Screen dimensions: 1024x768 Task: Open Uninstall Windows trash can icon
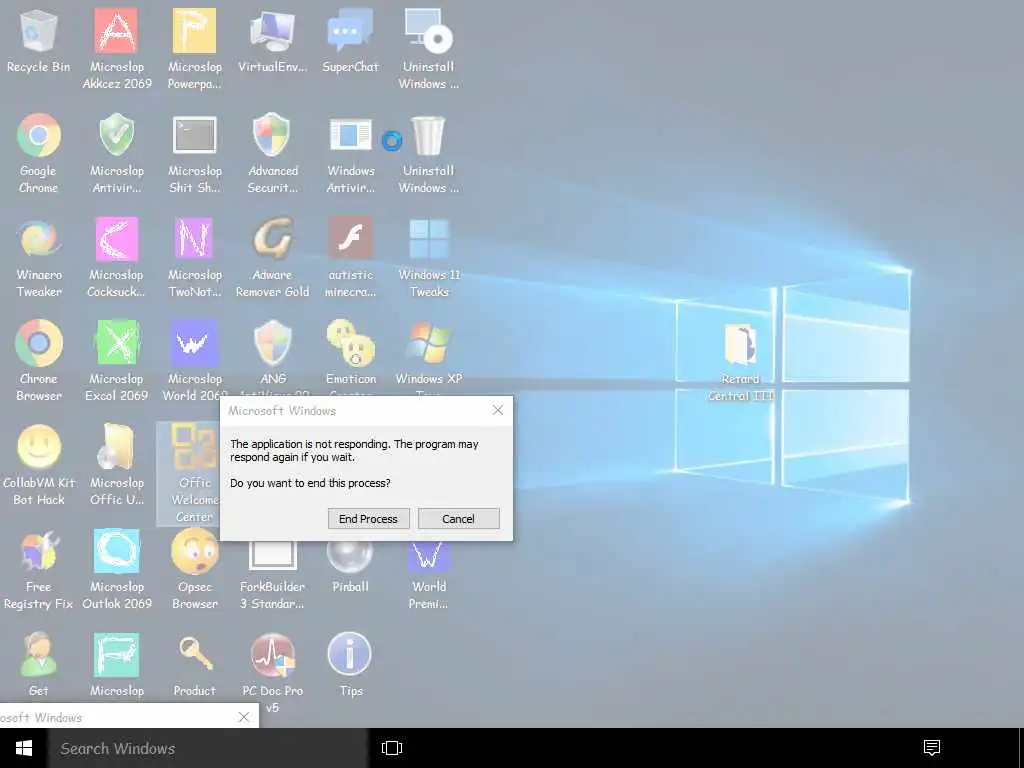pos(428,135)
